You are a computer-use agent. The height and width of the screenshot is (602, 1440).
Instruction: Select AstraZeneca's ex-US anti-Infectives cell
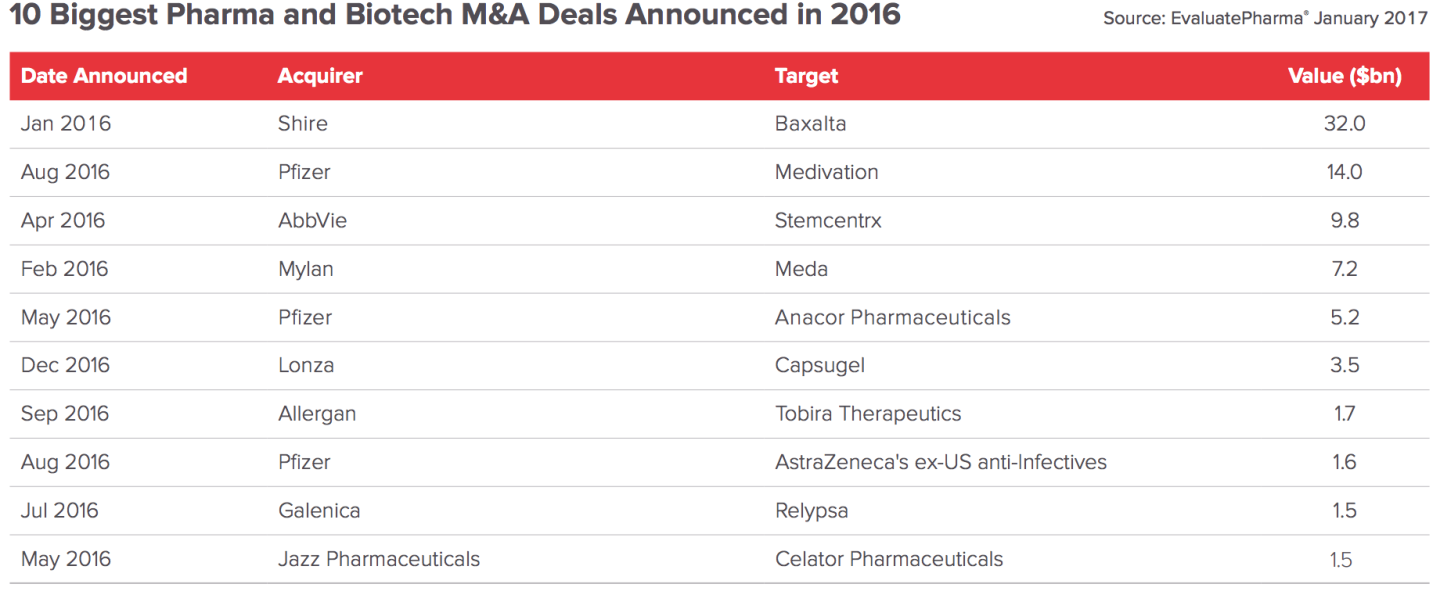(940, 462)
